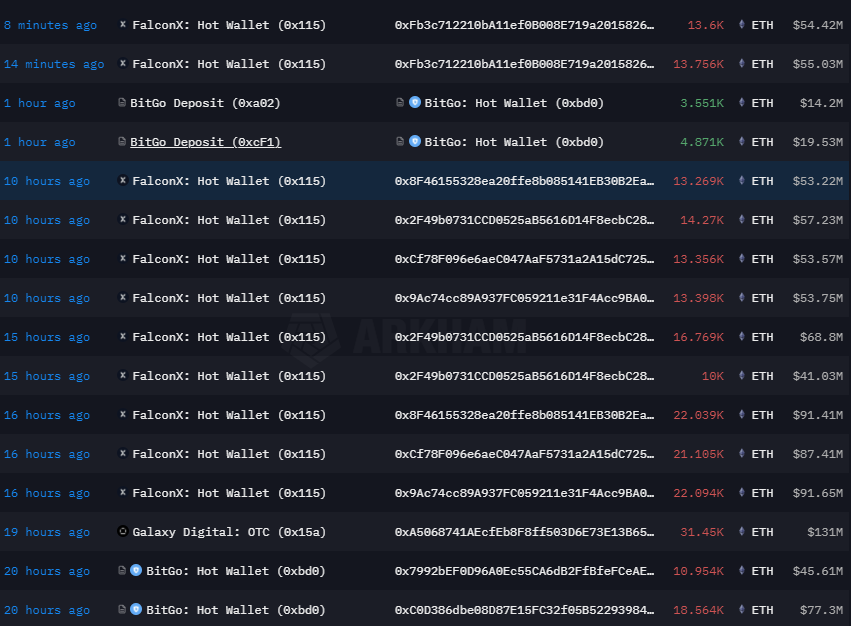Click the Ethereum icon in the 13.6K row

(x=741, y=24)
